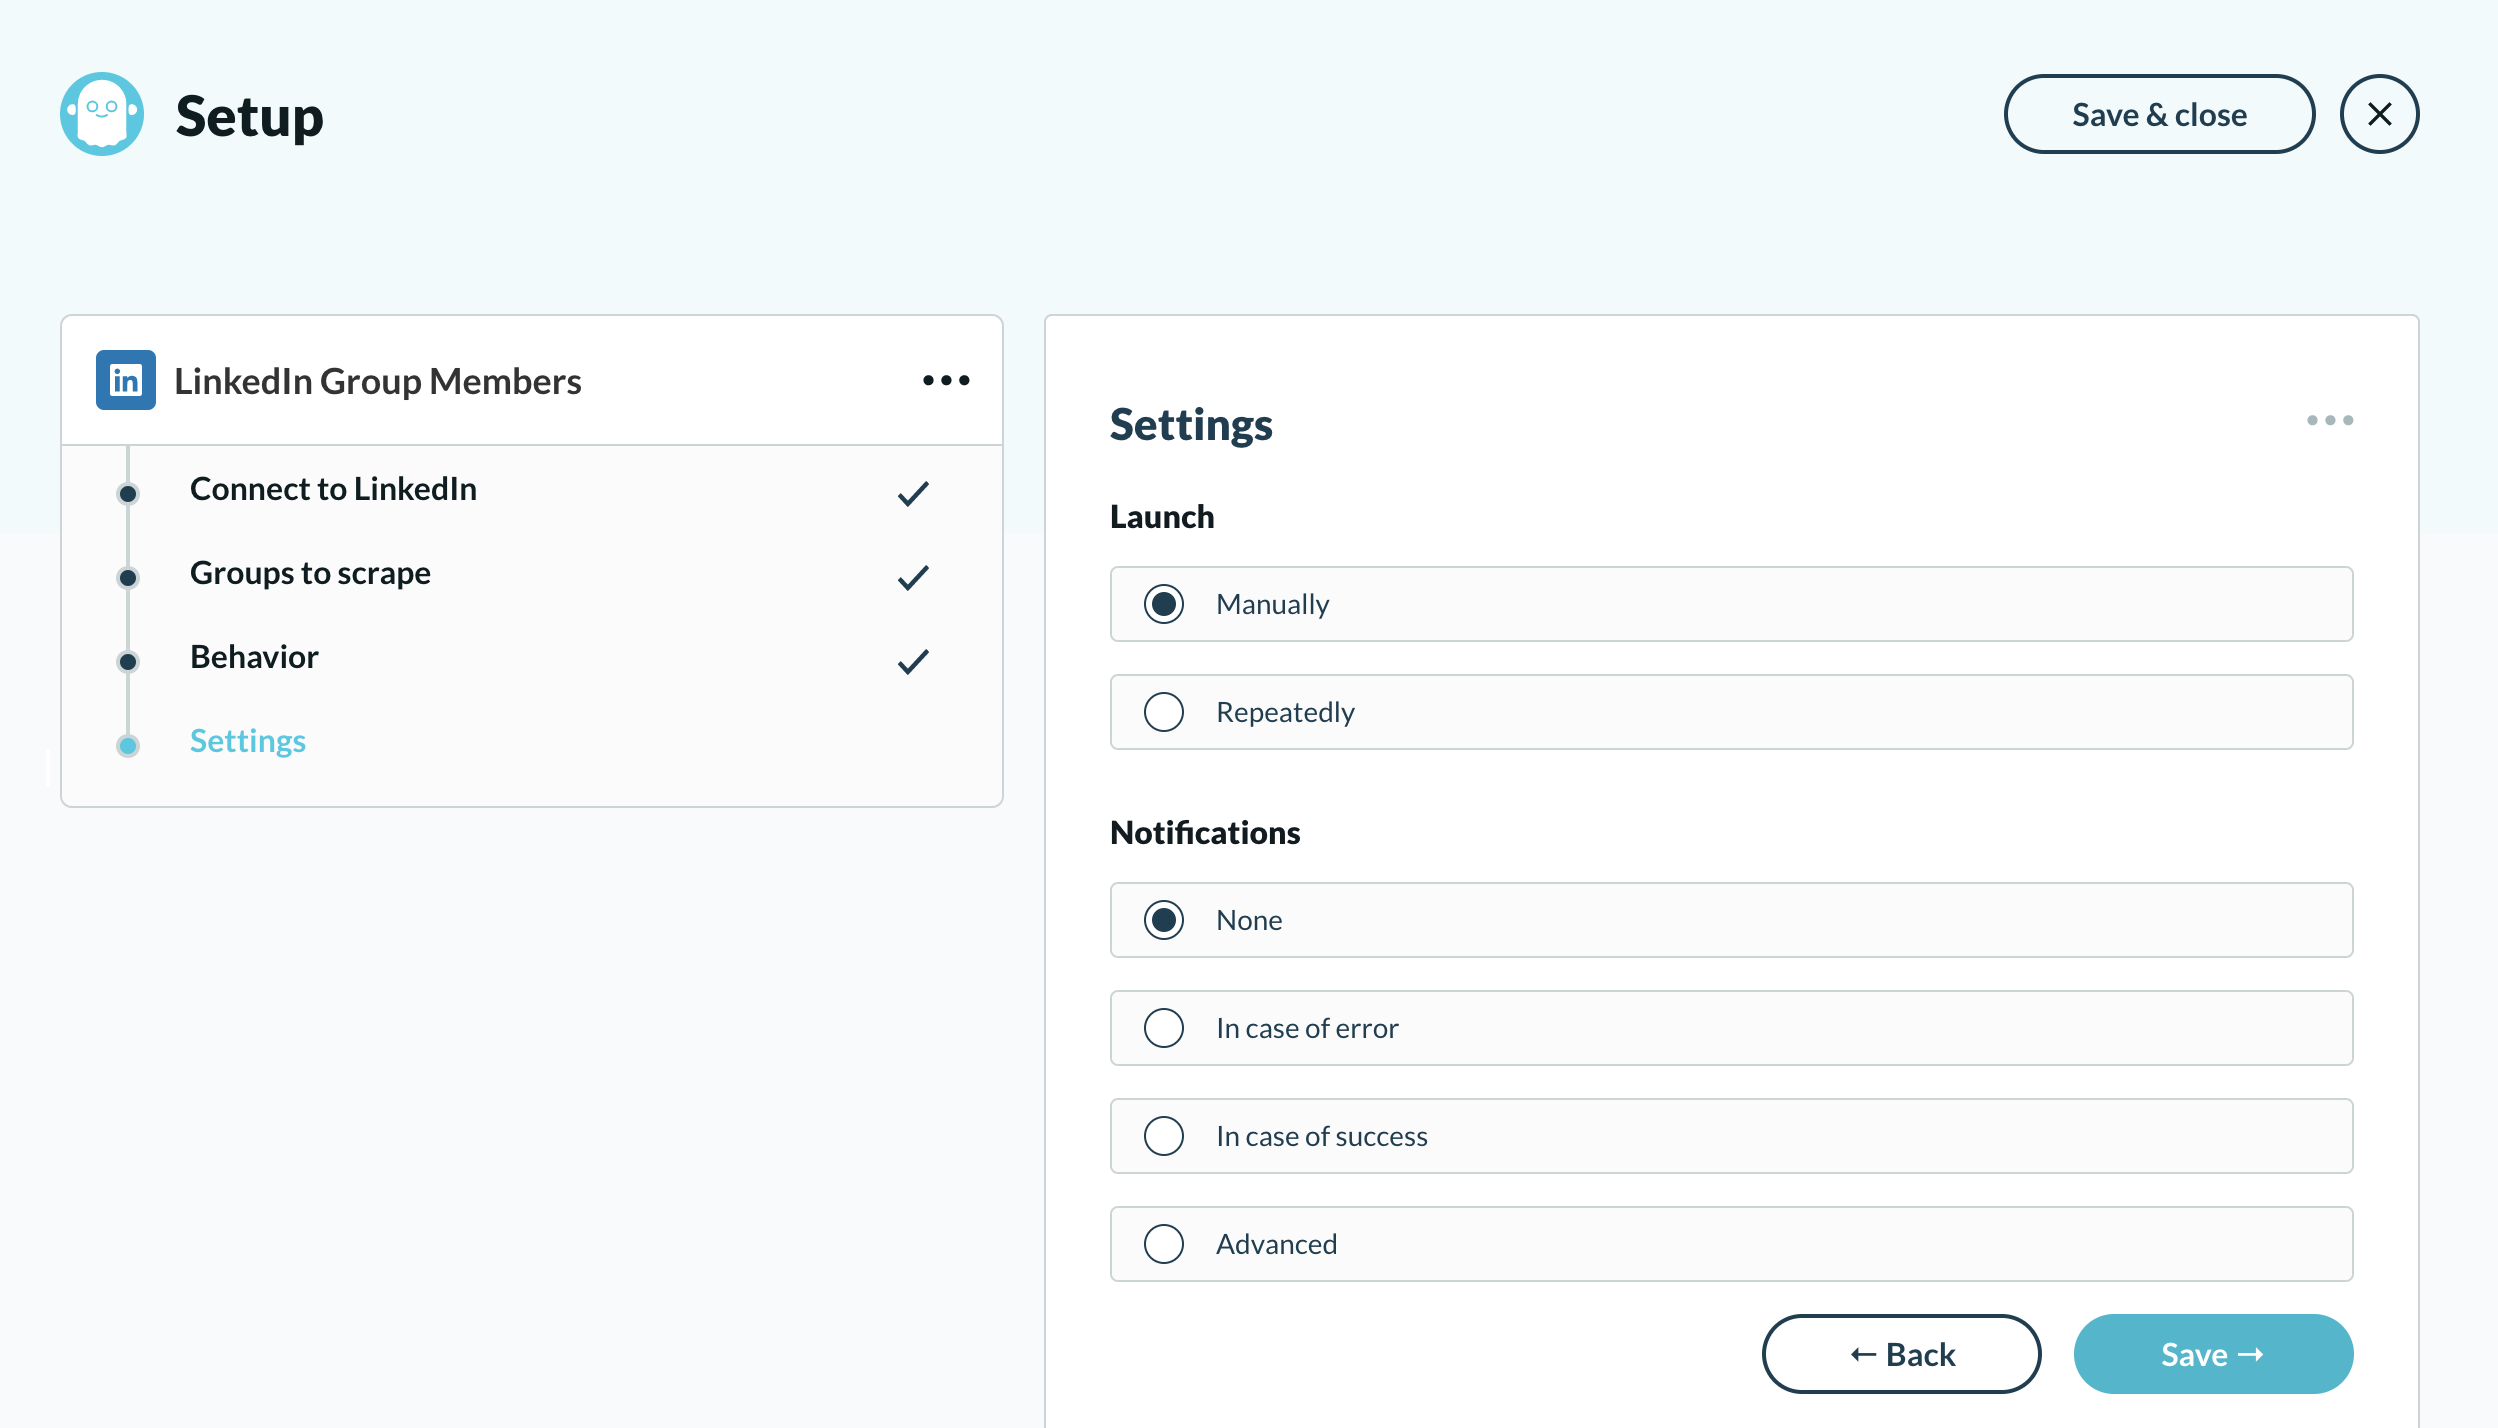
Task: Select In case of error notification
Action: tap(1732, 1028)
